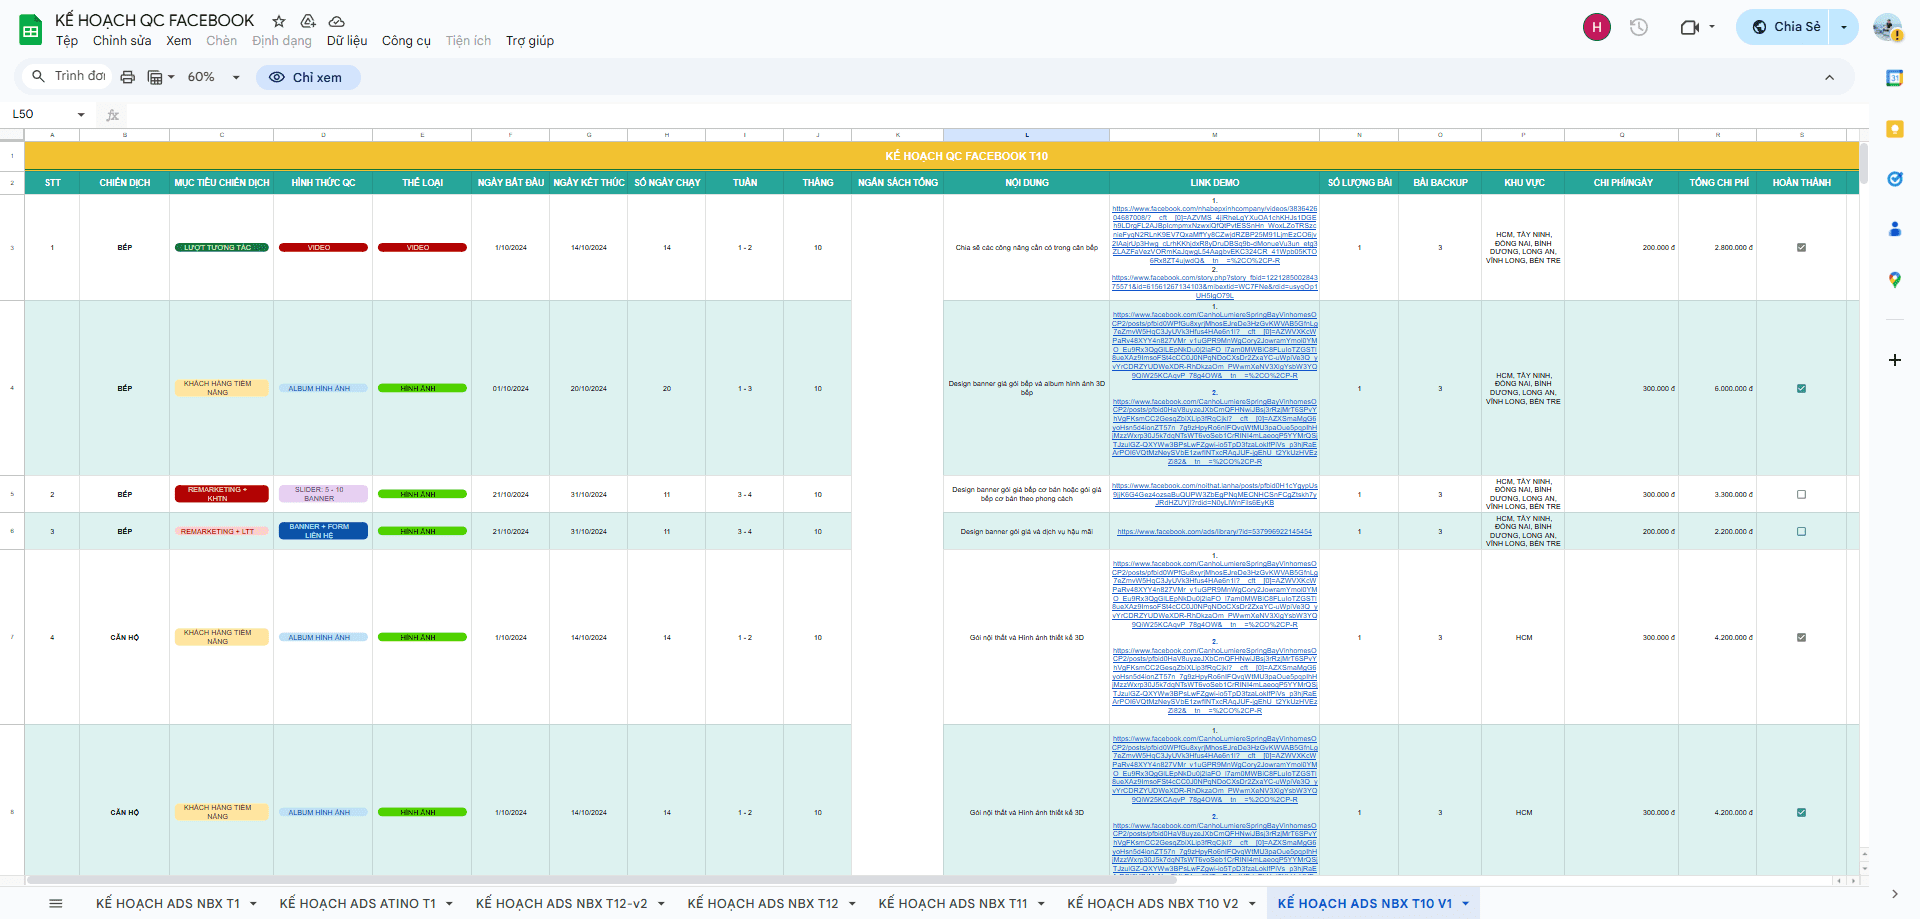Open Google Calendar in side panel
Screen dimensions: 1920x919
[x=1894, y=78]
